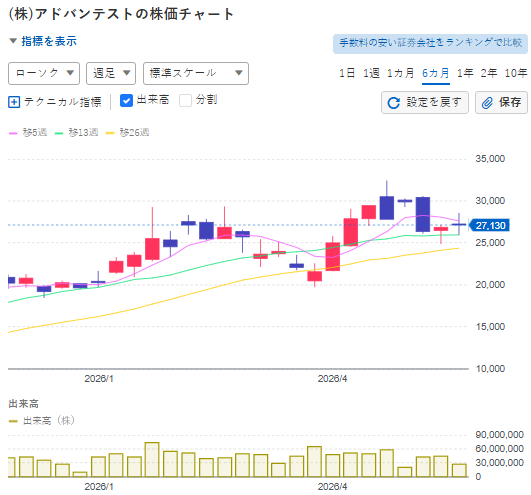Open the 標準スケール scale dropdown
This screenshot has height=495, width=531.
(196, 73)
